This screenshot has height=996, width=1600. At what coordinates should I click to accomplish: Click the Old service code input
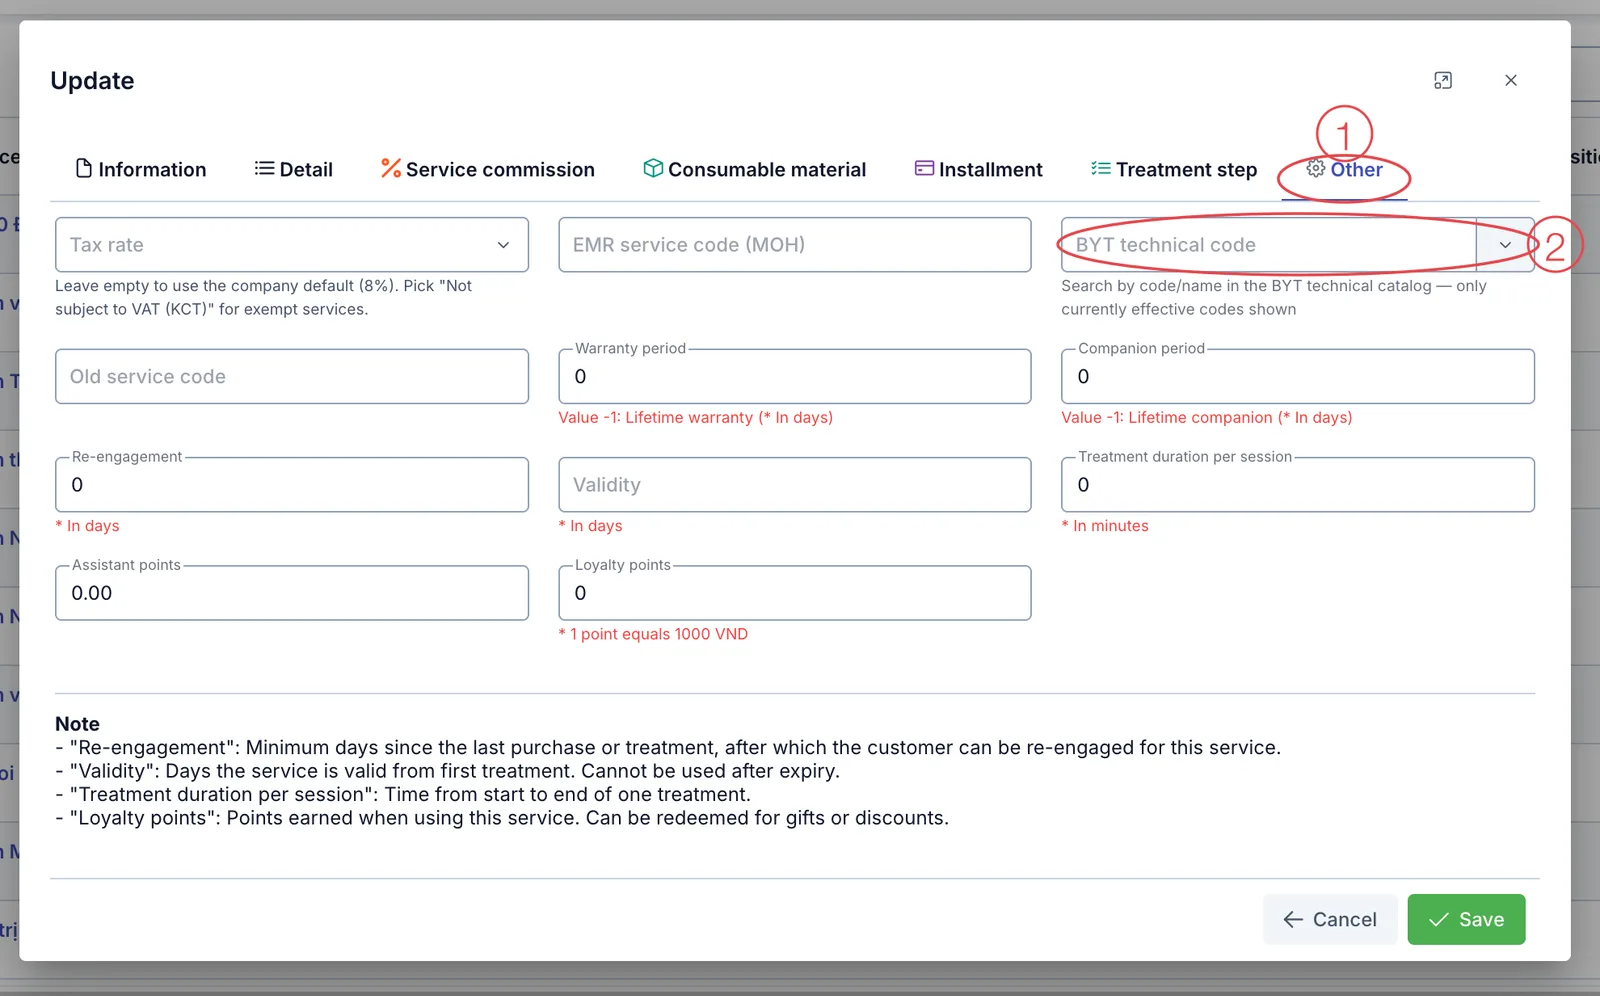click(x=292, y=376)
